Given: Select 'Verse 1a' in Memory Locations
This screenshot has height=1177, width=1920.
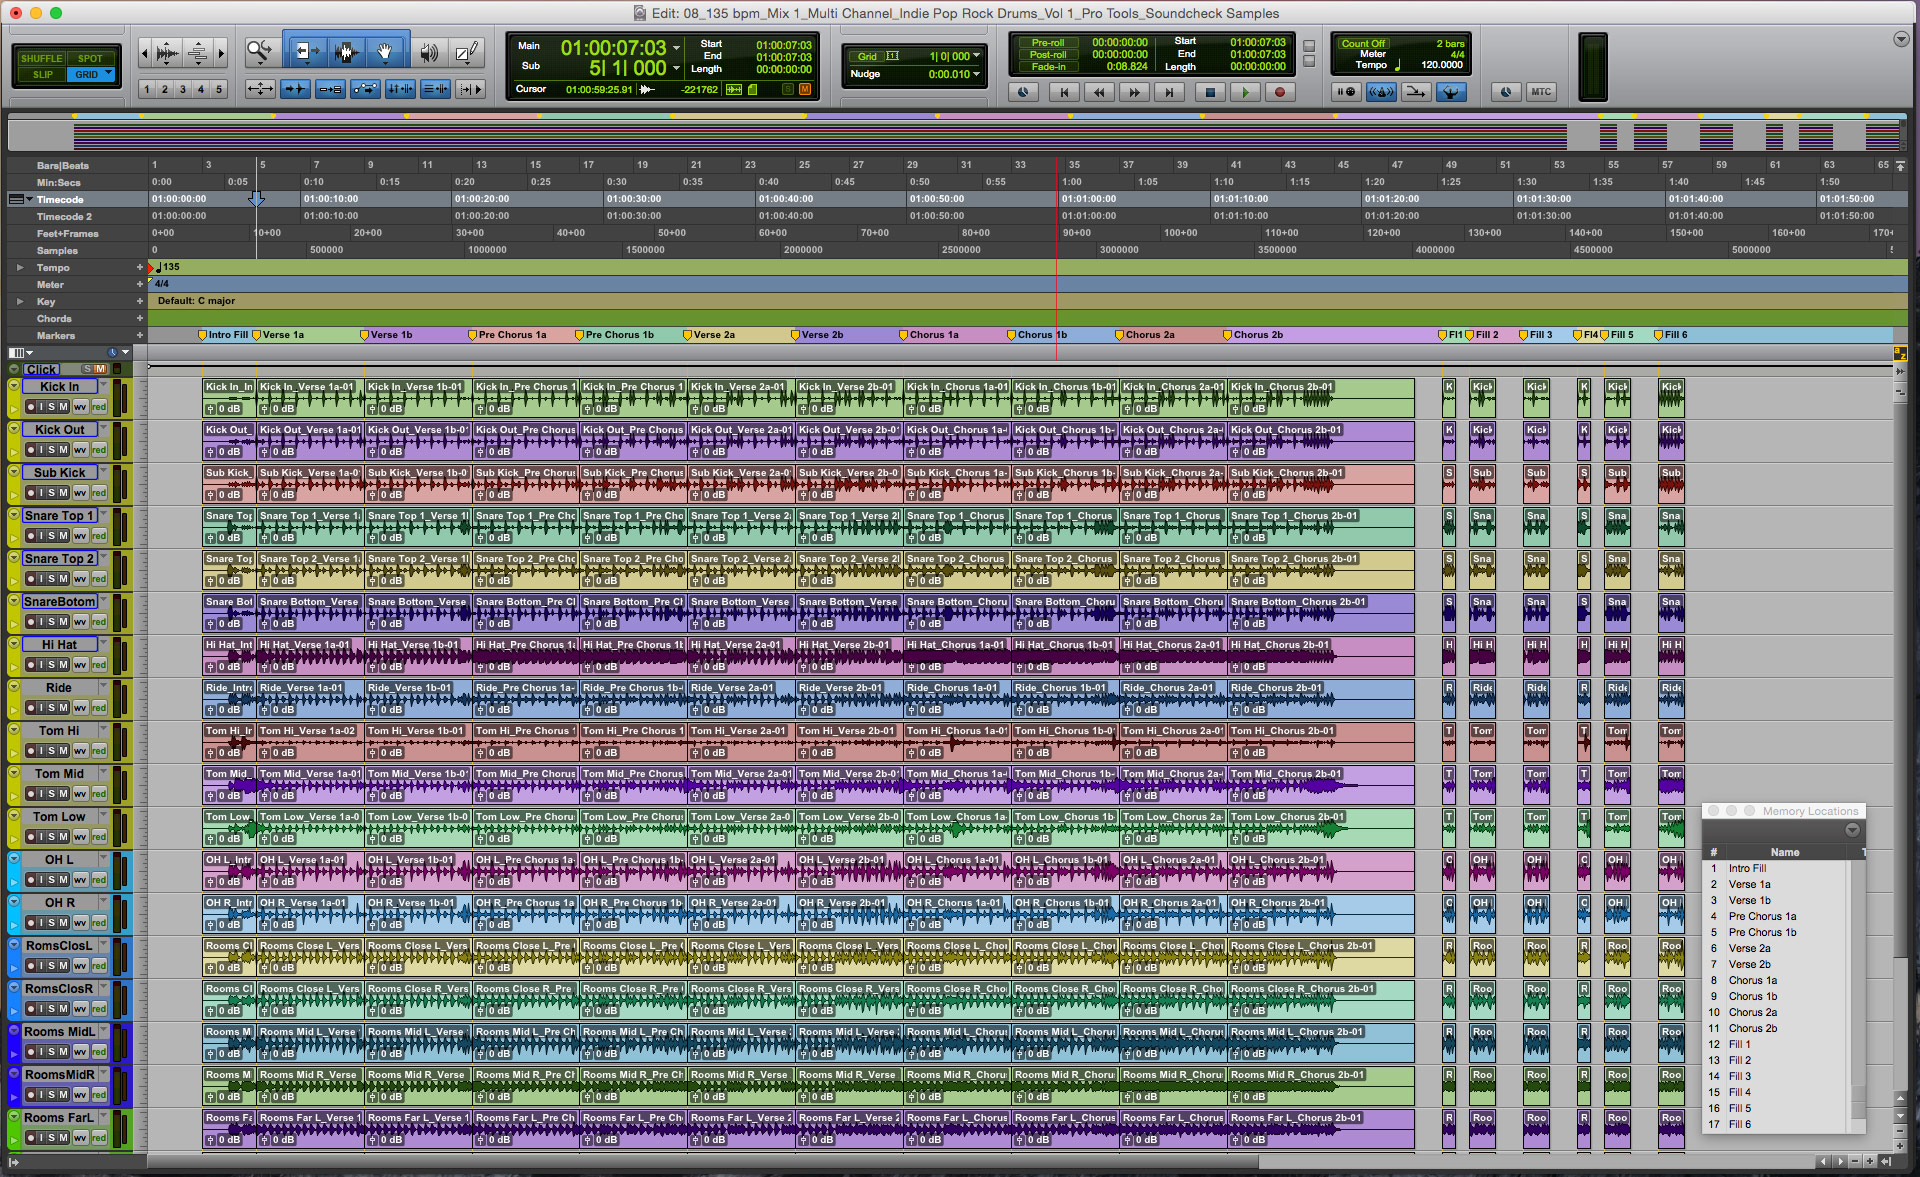Looking at the screenshot, I should [1749, 884].
